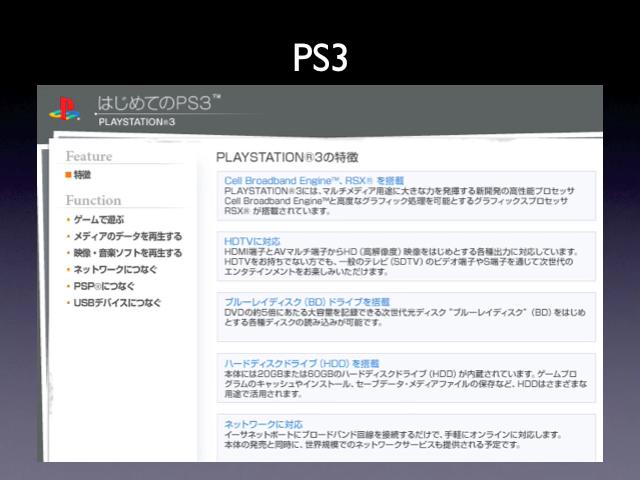The height and width of the screenshot is (480, 640).
Task: Follow the ブルーレイディスク (BD) ドライブを搭載 link
Action: [x=307, y=302]
